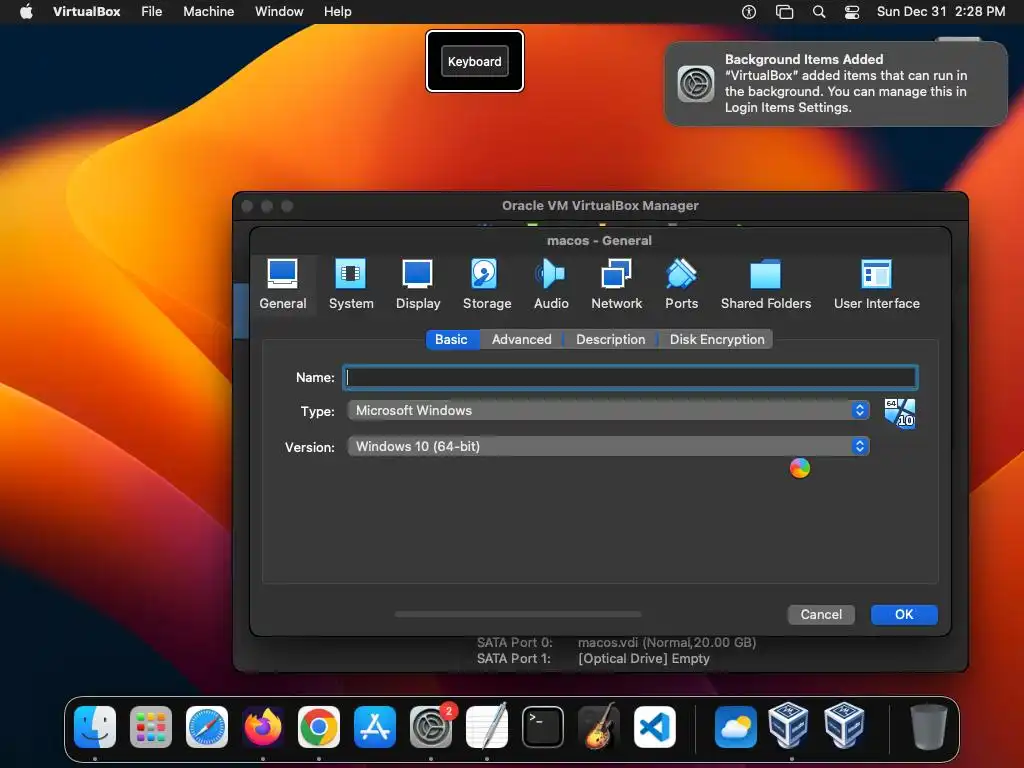This screenshot has height=768, width=1024.
Task: Open TextEdit from the Dock
Action: pos(487,727)
